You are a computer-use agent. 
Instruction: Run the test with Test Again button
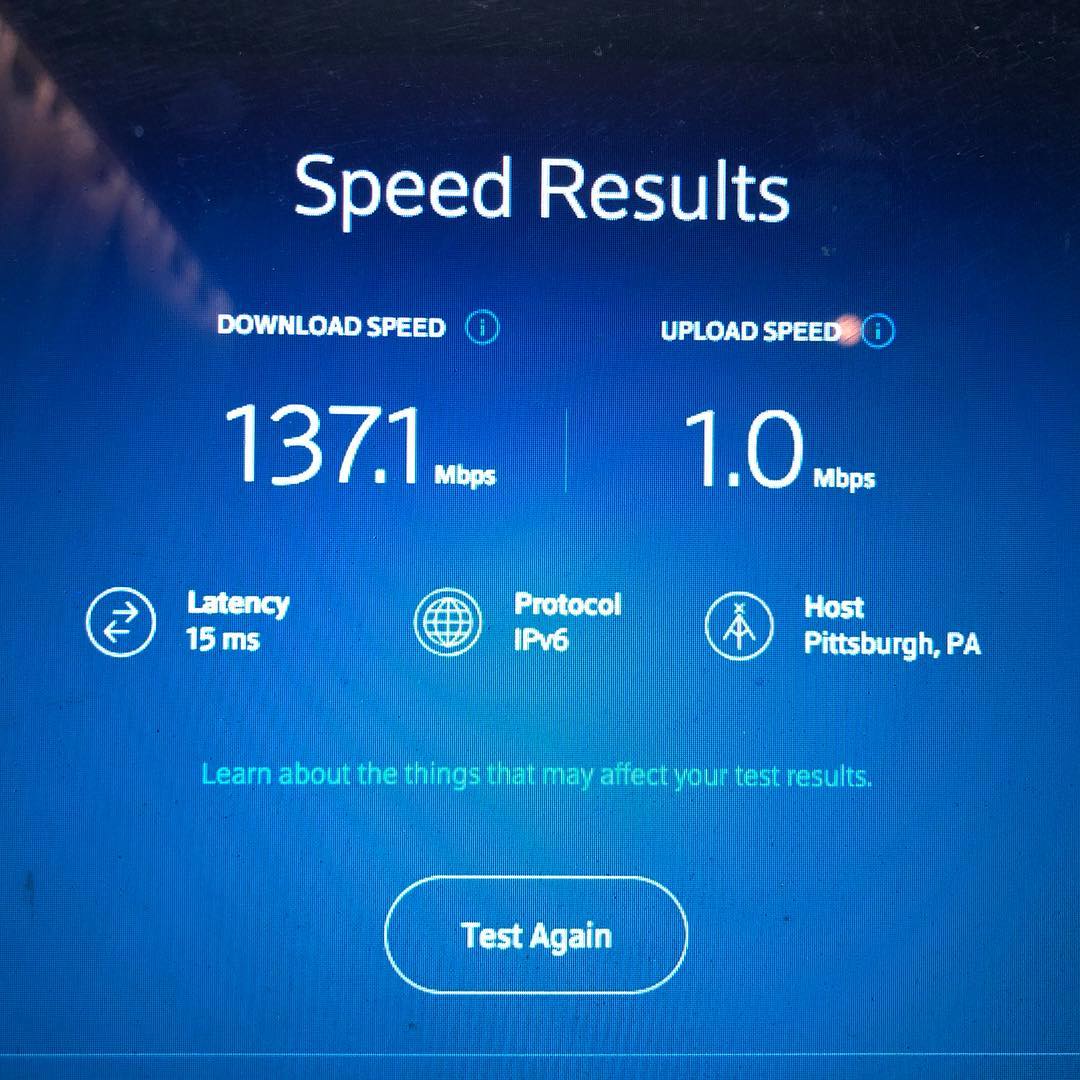(536, 935)
